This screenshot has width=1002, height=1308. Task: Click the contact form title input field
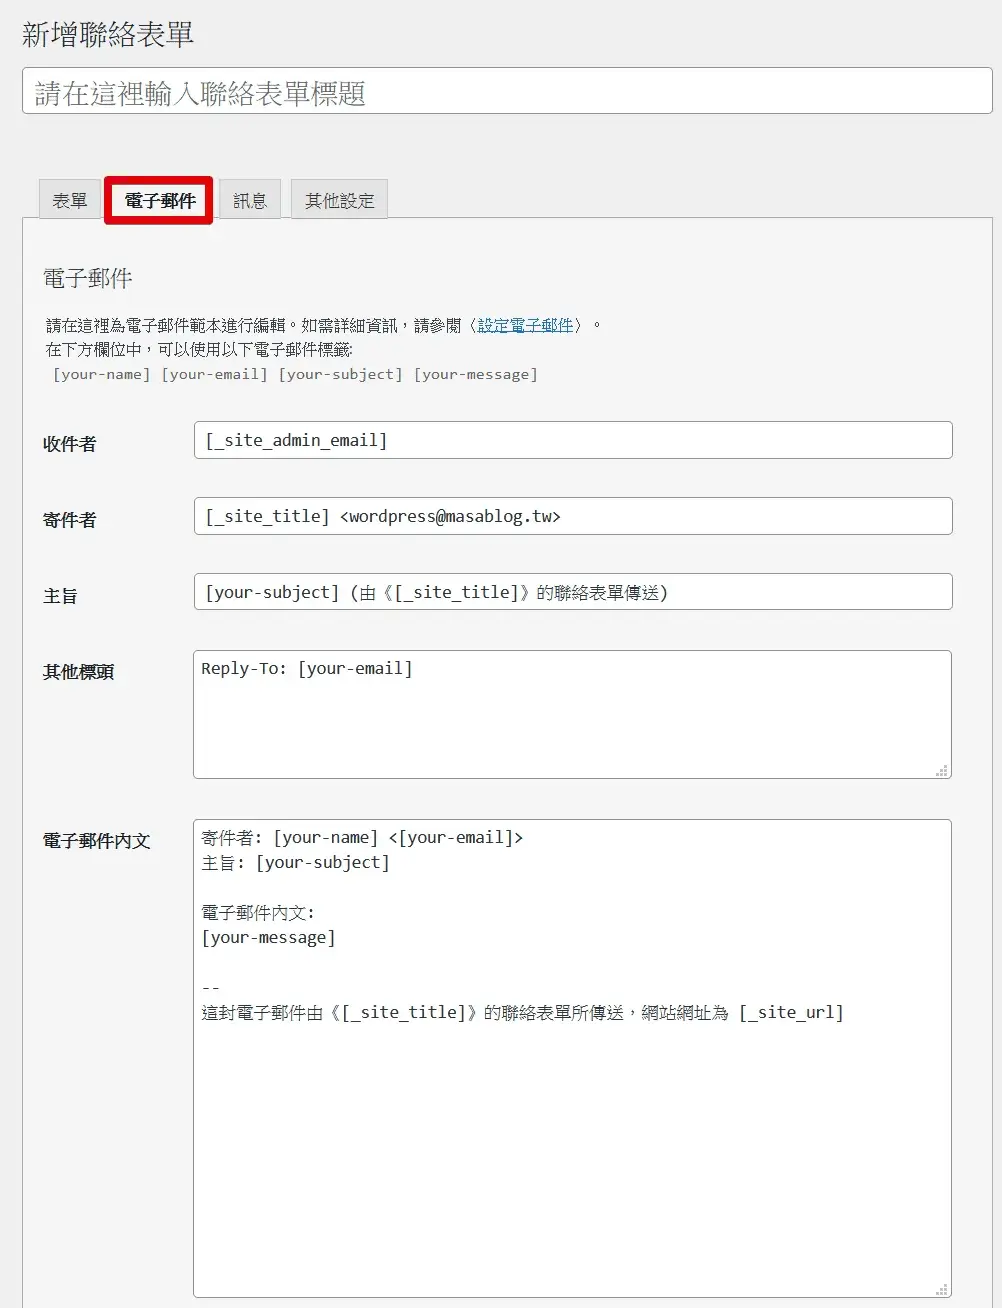[507, 91]
